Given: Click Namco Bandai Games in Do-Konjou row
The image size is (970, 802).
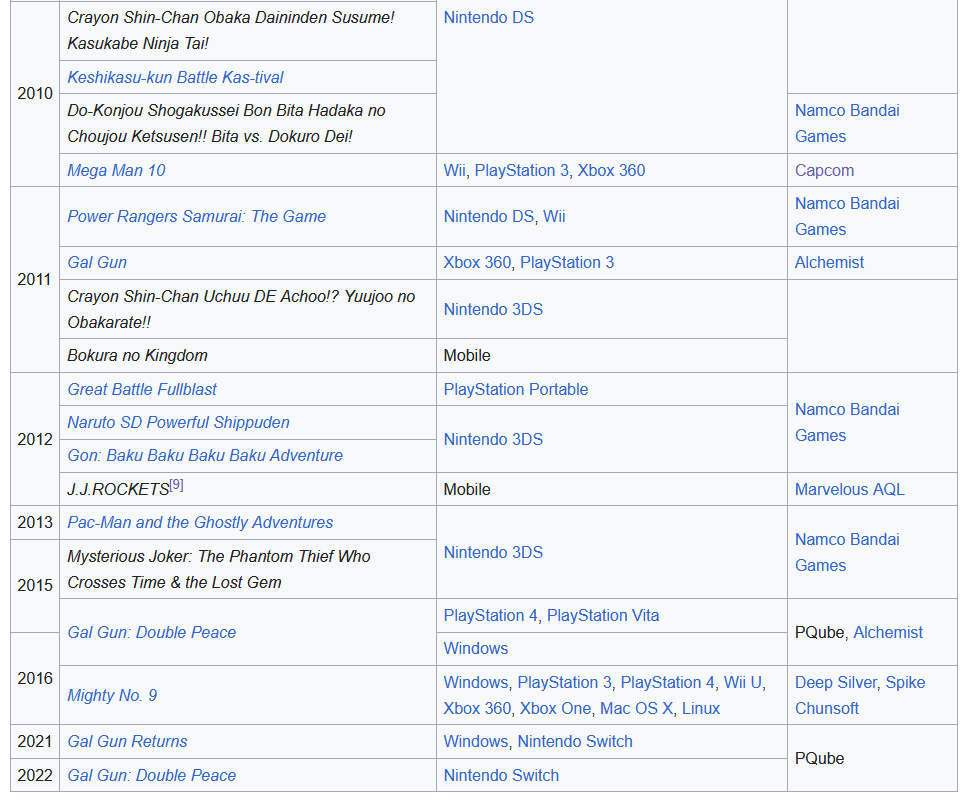Looking at the screenshot, I should click(x=847, y=123).
